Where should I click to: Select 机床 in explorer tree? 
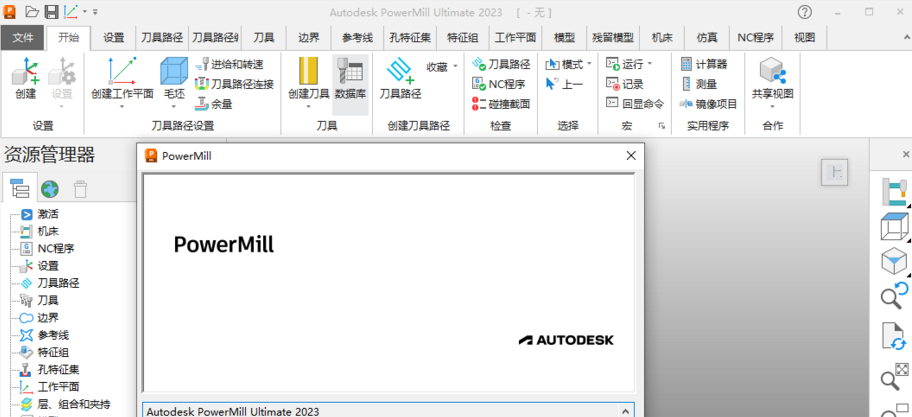(40, 231)
